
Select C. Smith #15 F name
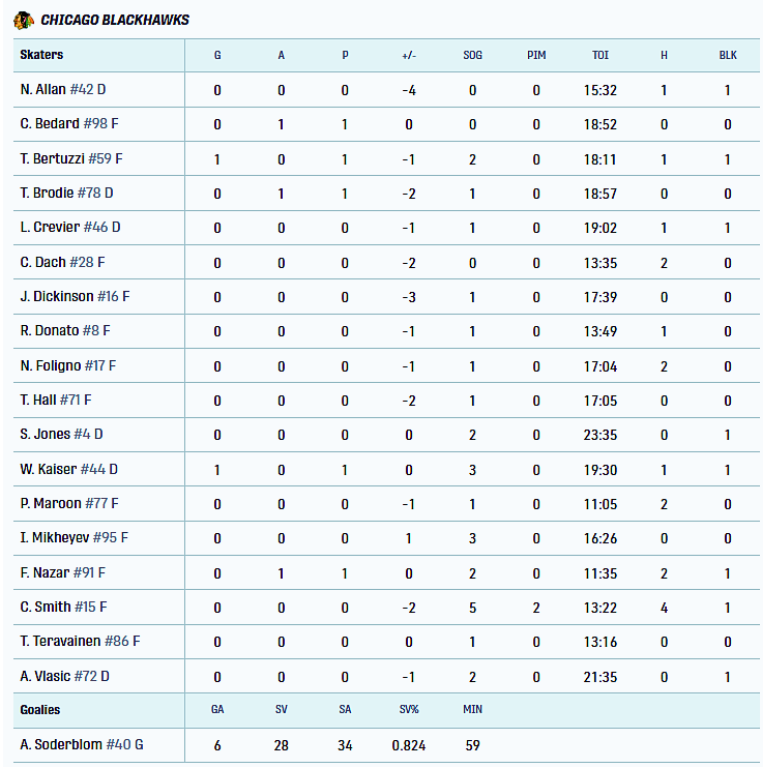click(x=64, y=607)
